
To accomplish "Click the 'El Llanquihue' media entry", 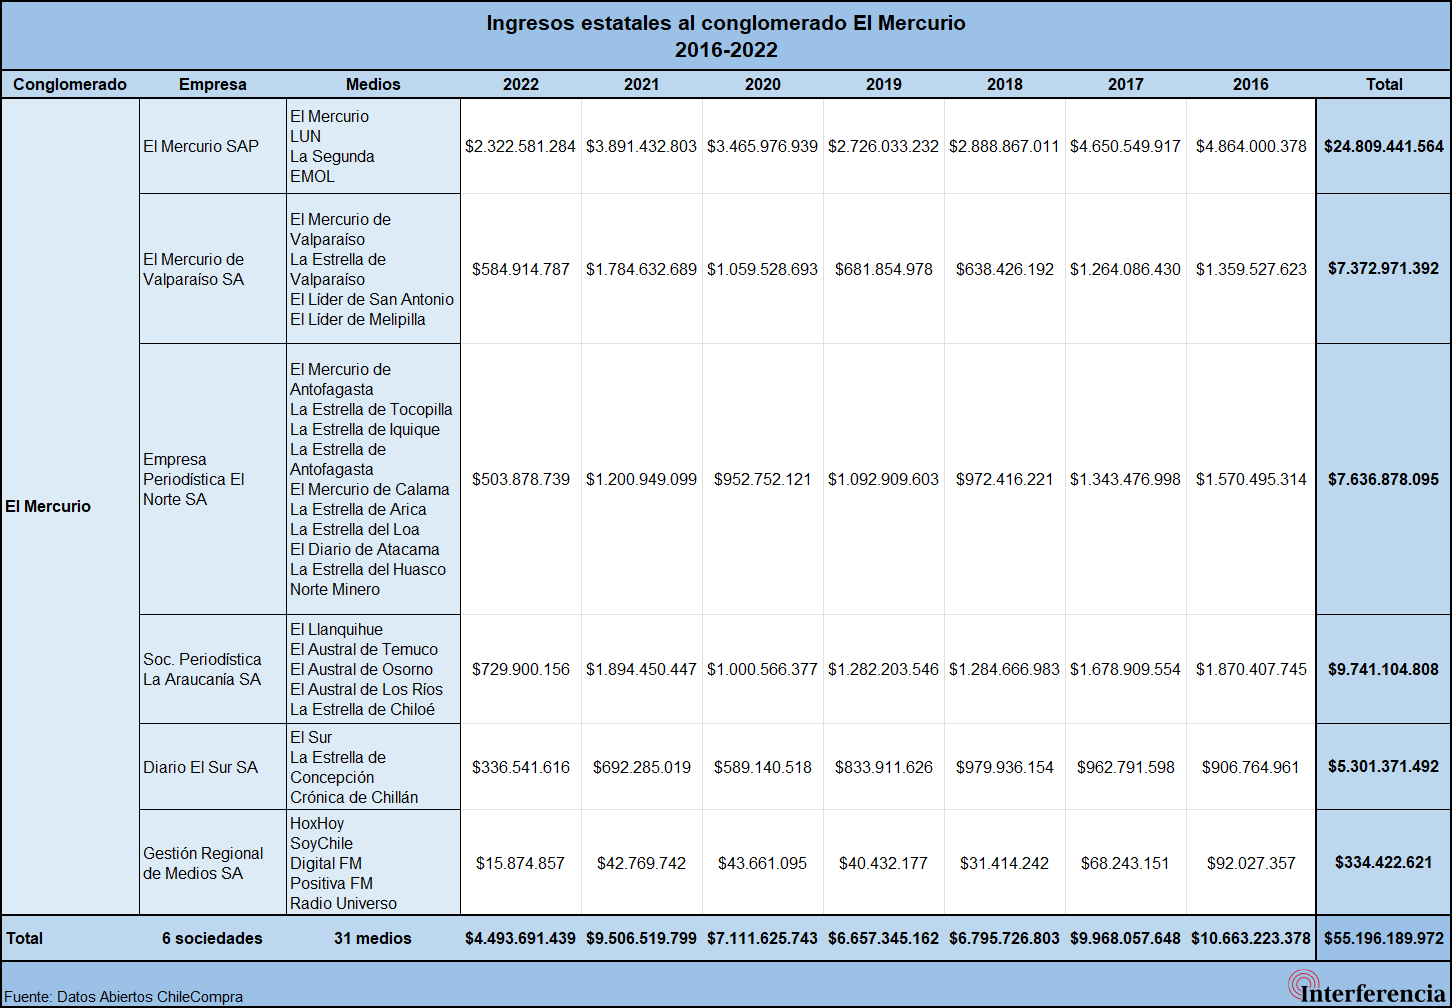I will coord(336,629).
